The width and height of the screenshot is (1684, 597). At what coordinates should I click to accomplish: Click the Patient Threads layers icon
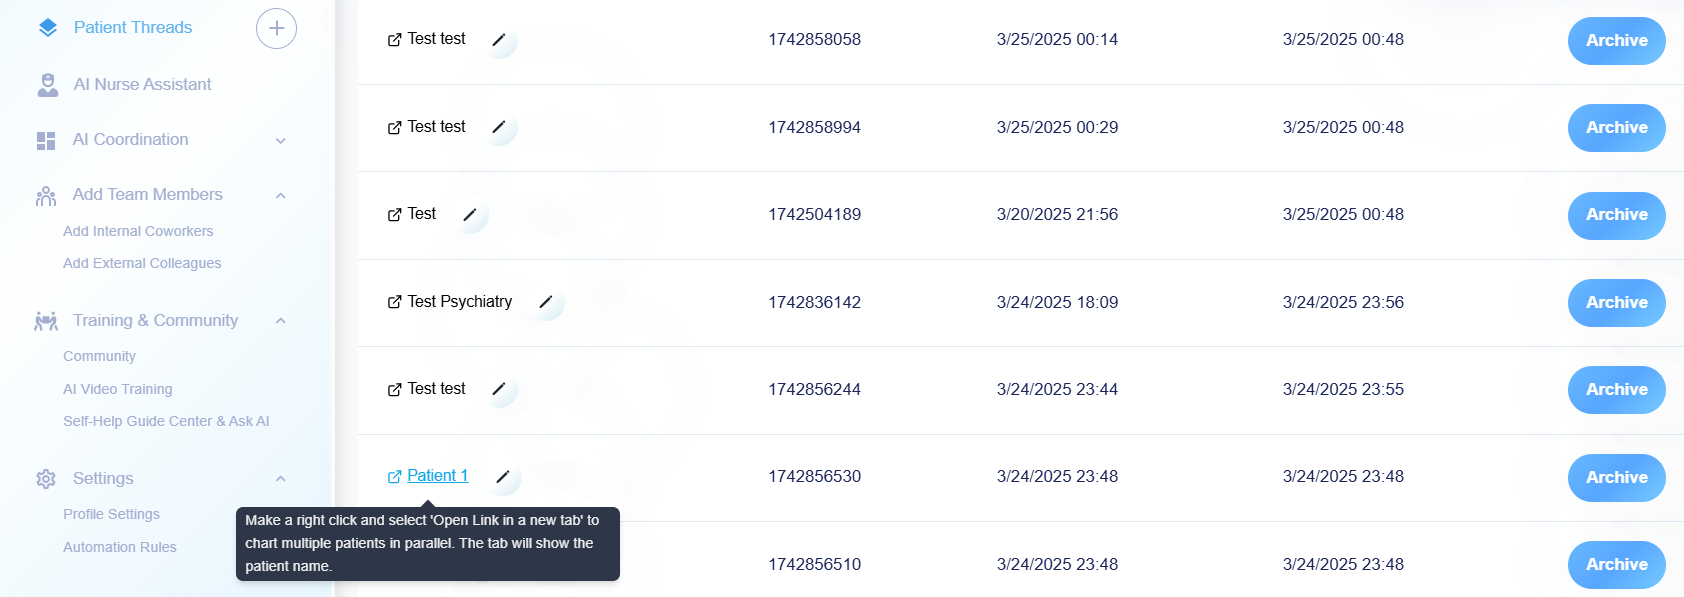click(47, 28)
